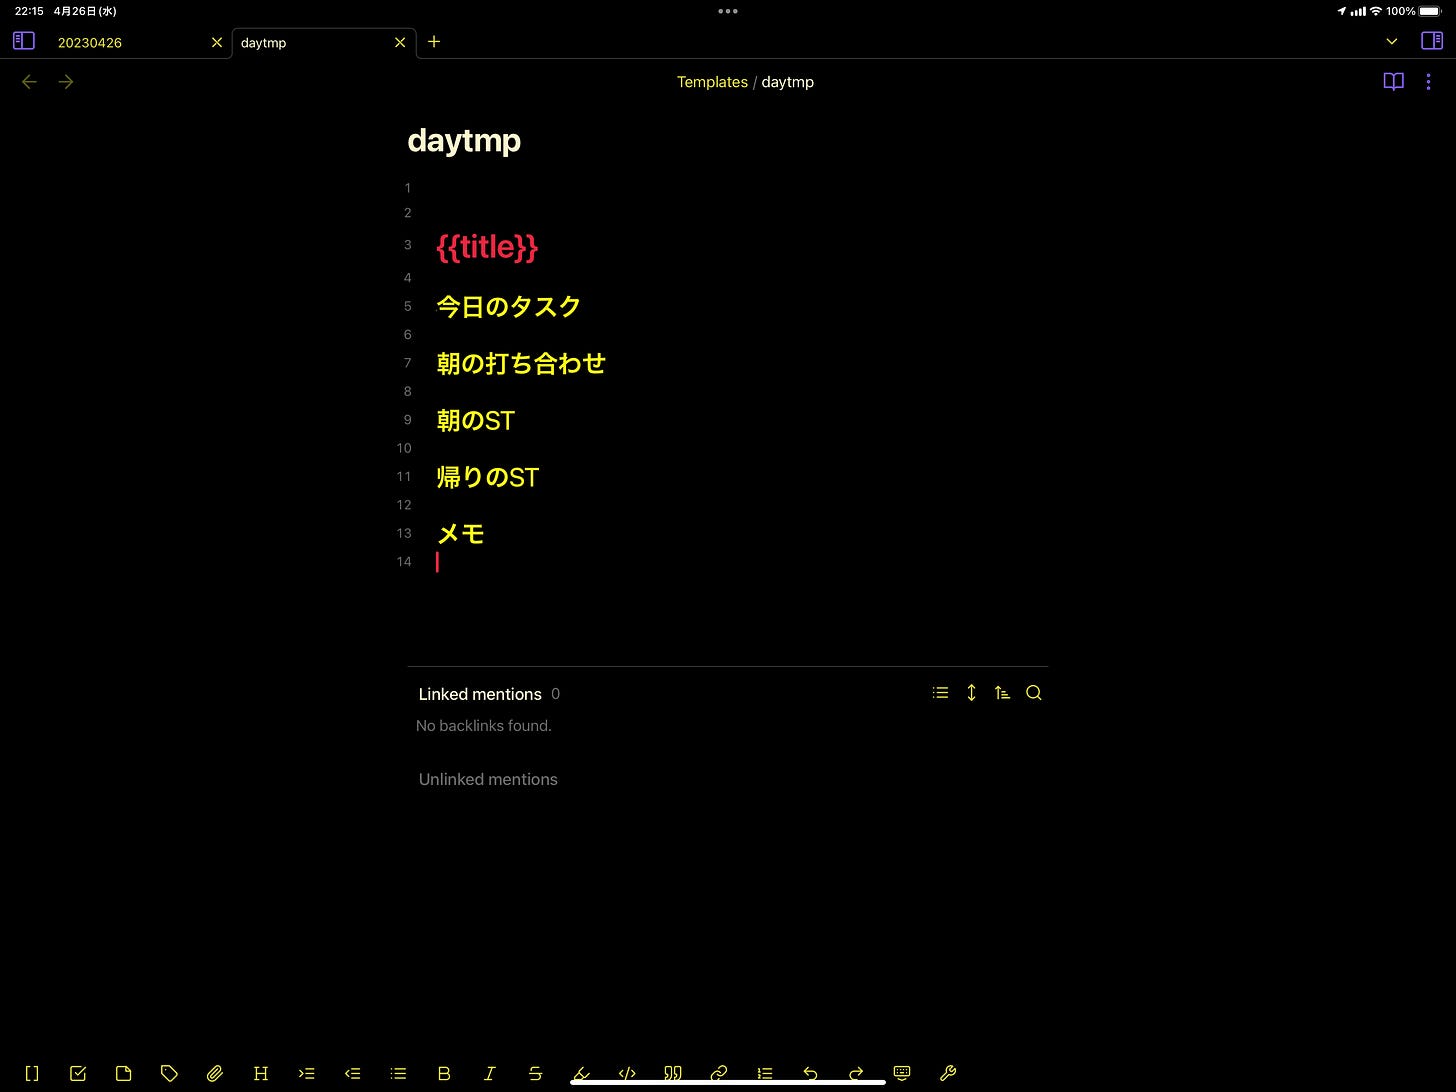Set heading with the H icon
Image resolution: width=1456 pixels, height=1092 pixels.
tap(261, 1073)
